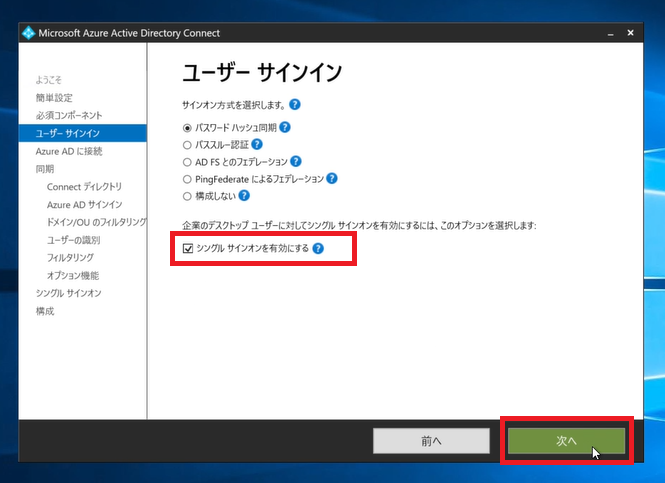Screen dimensions: 665x483
Task: Go to 同期 step in sidebar
Action: tap(45, 169)
